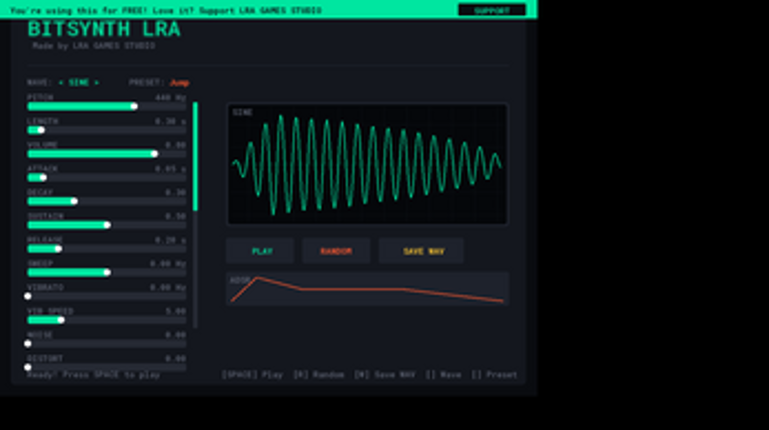The width and height of the screenshot is (769, 430).
Task: Click the SINE waveform display
Action: coord(367,164)
